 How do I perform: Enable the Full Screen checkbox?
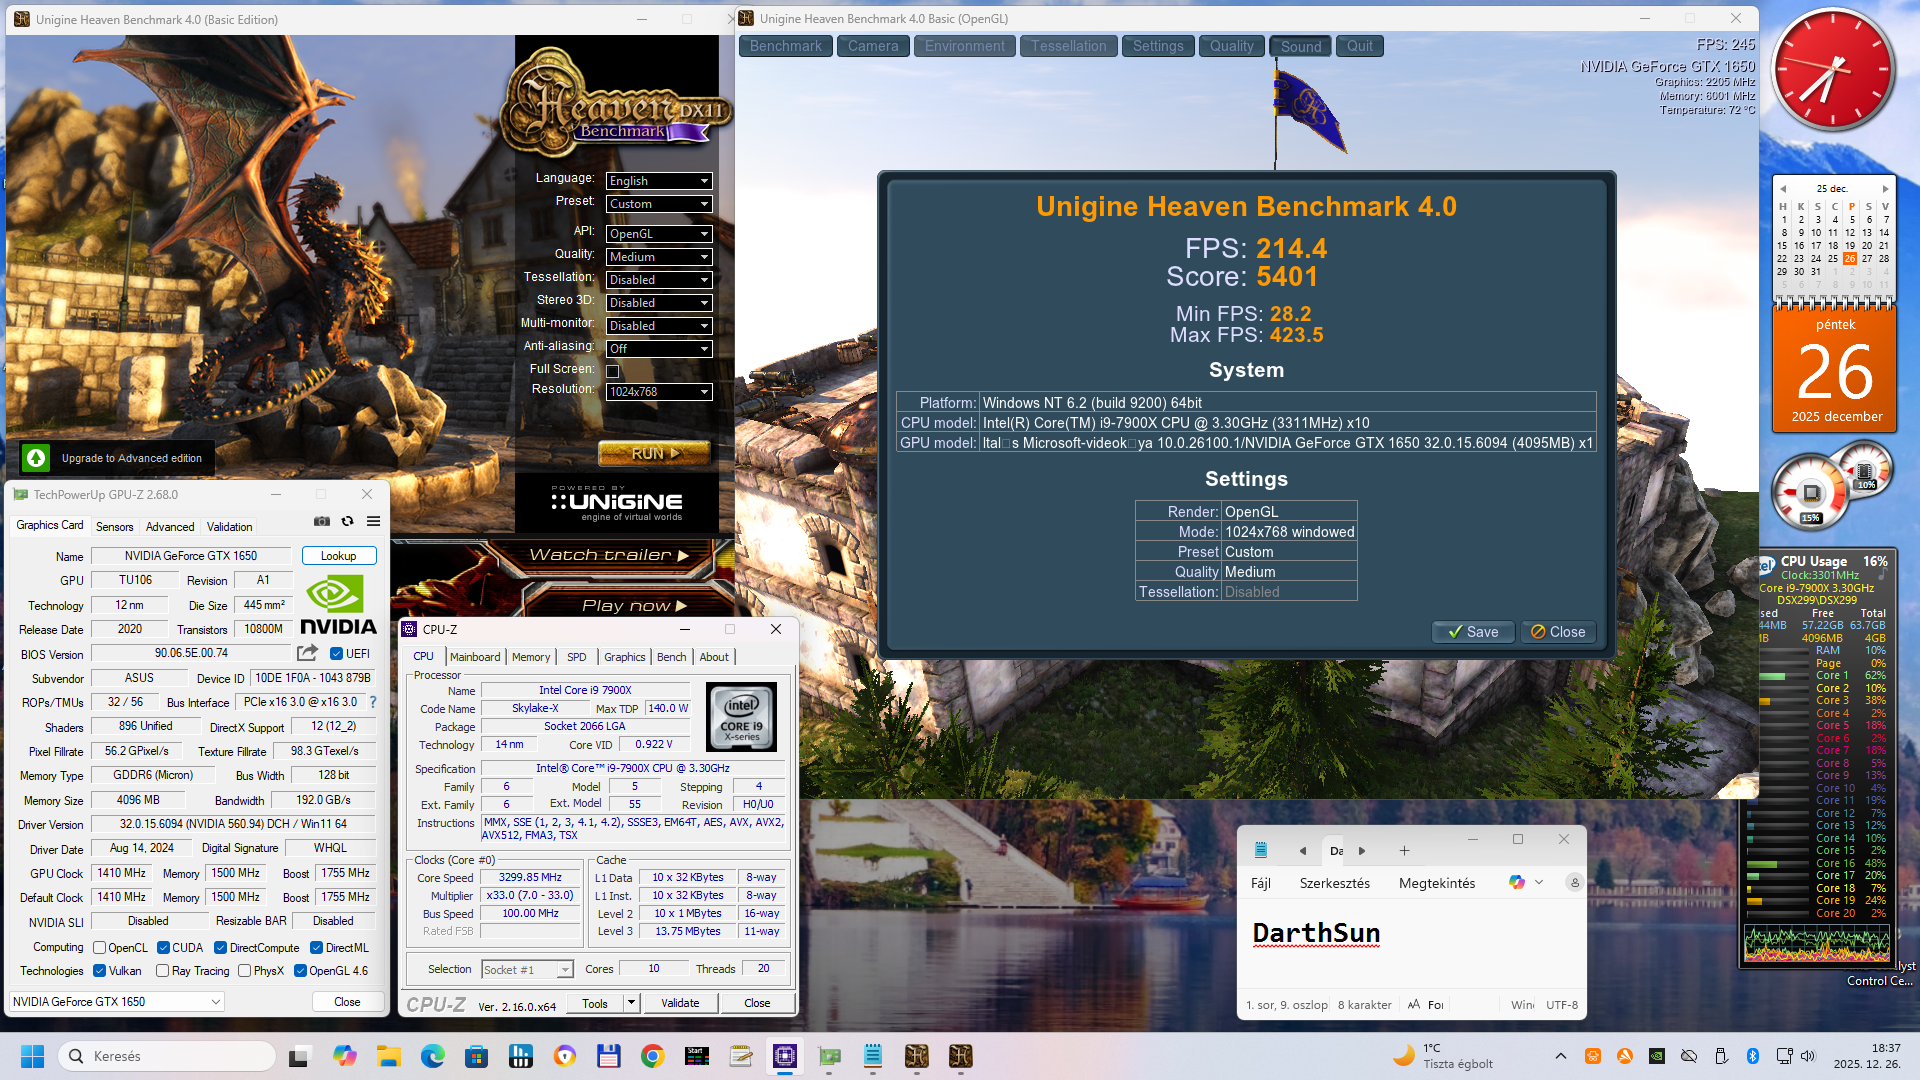[x=613, y=371]
